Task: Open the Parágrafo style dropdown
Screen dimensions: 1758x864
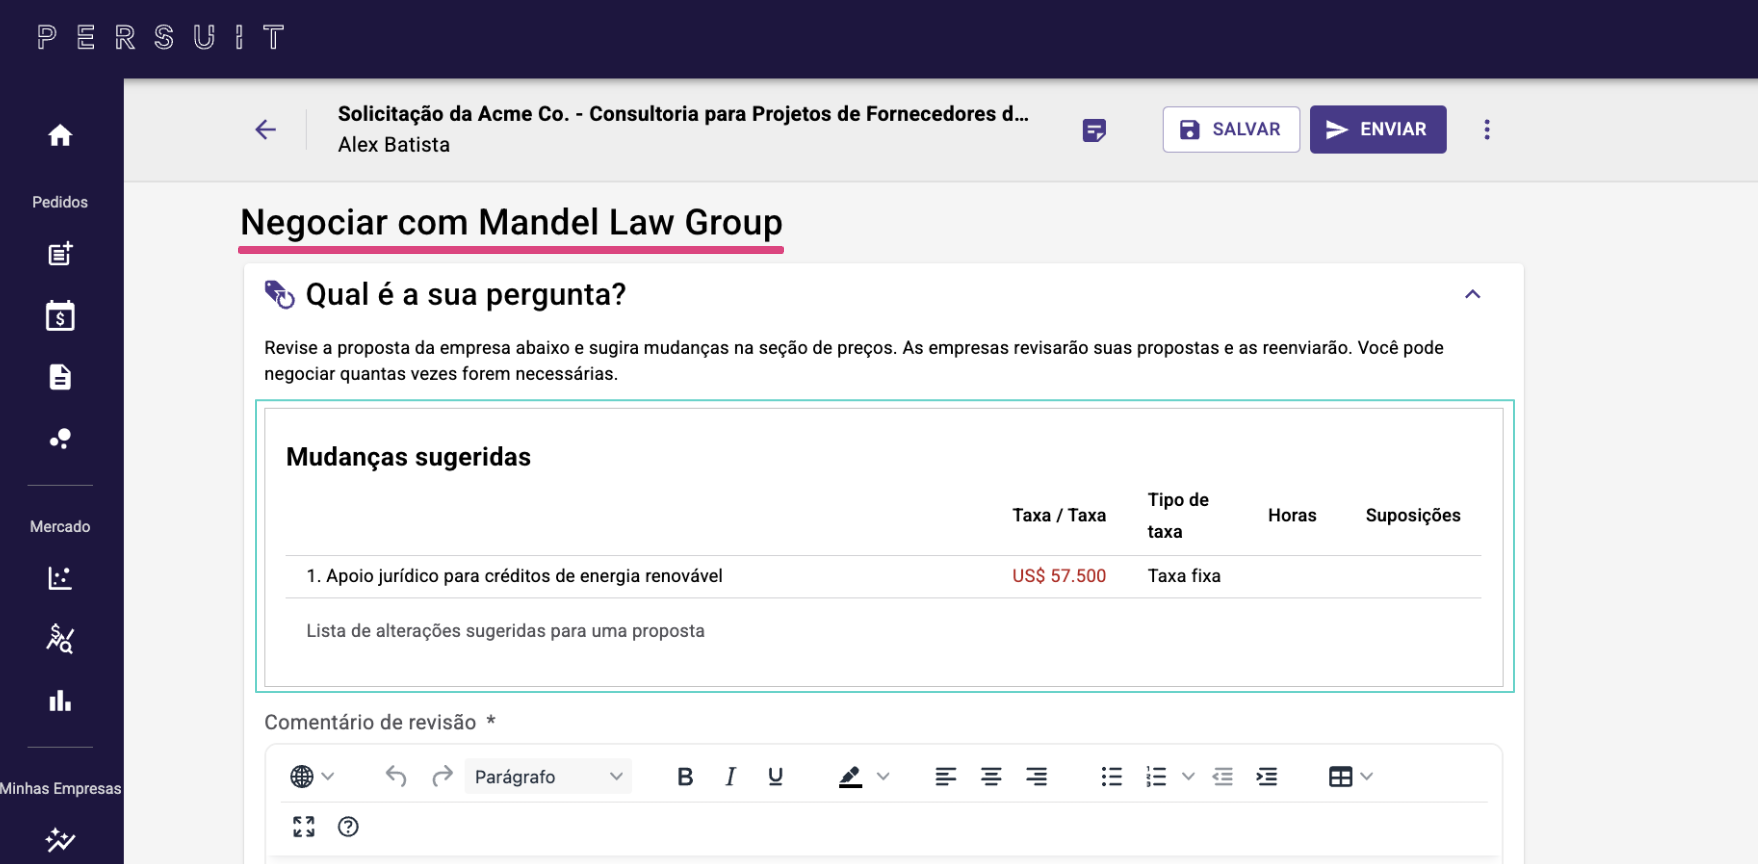Action: pyautogui.click(x=548, y=776)
